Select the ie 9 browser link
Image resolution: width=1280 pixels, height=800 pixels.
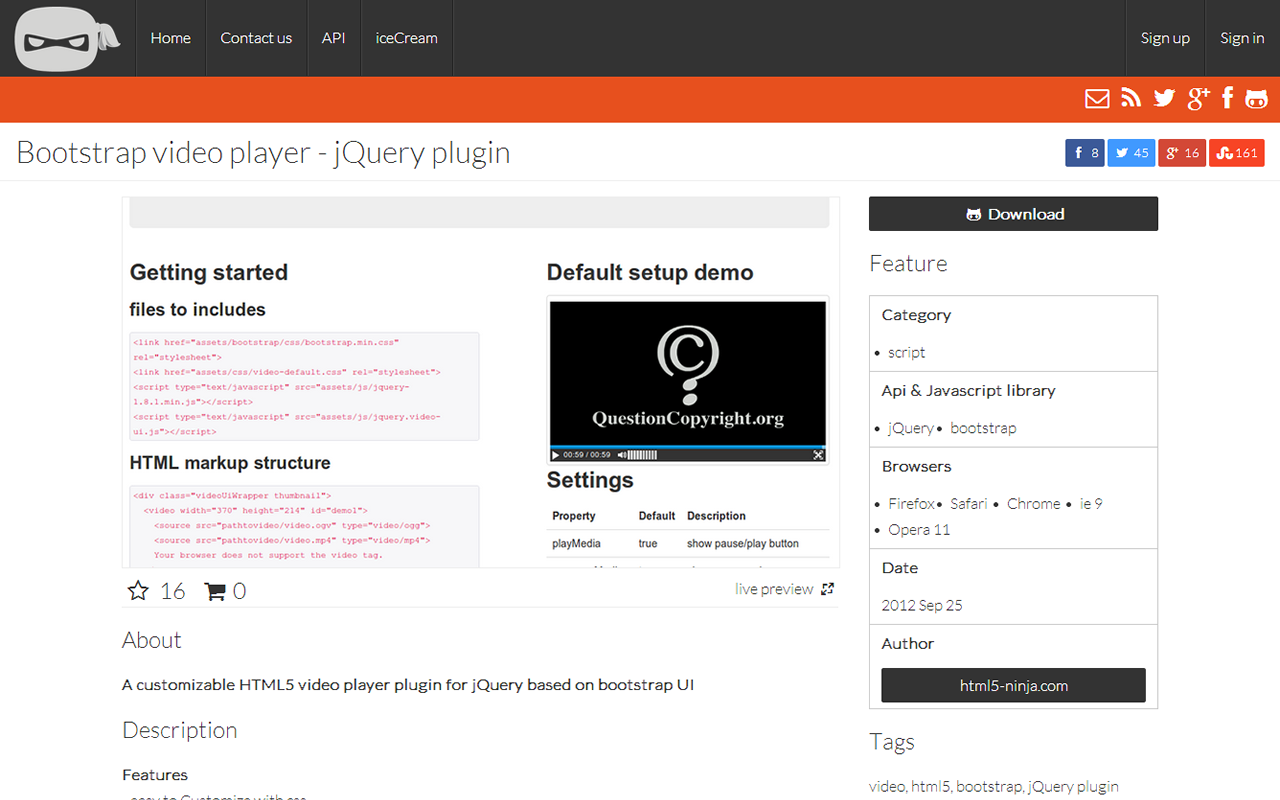1091,504
